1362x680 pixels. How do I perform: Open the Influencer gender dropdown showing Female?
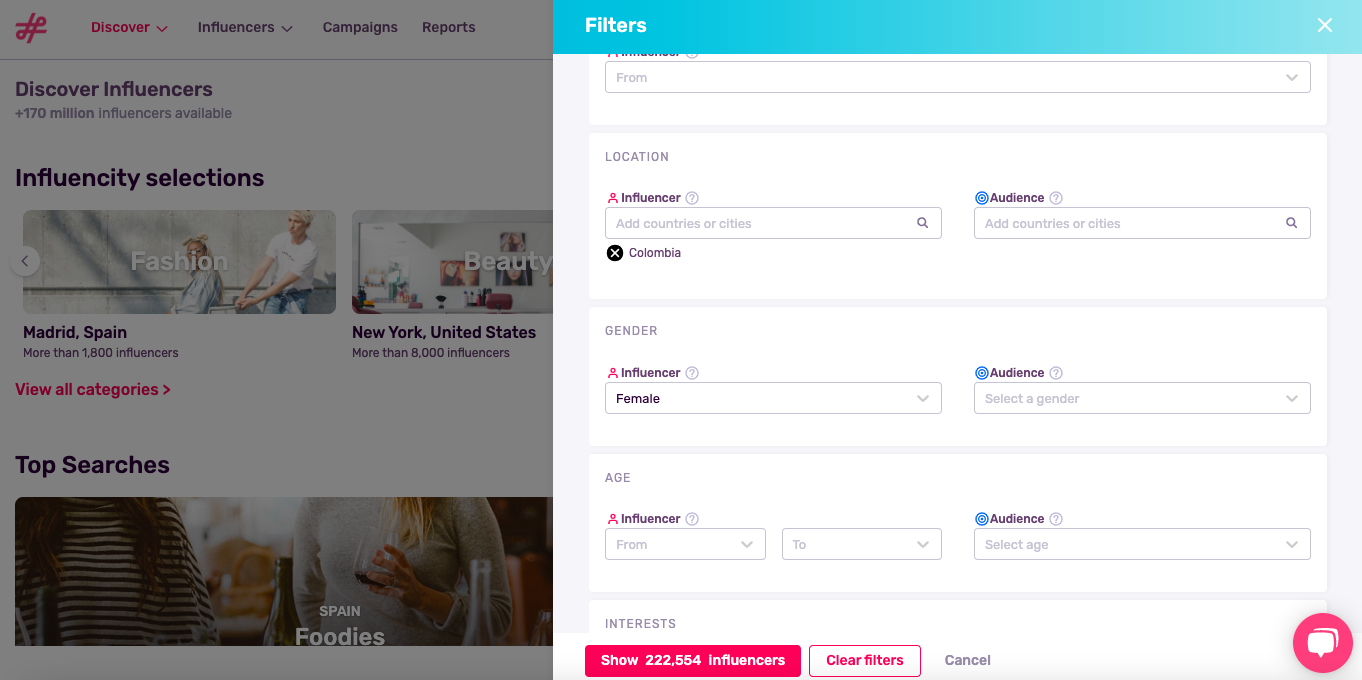(773, 398)
